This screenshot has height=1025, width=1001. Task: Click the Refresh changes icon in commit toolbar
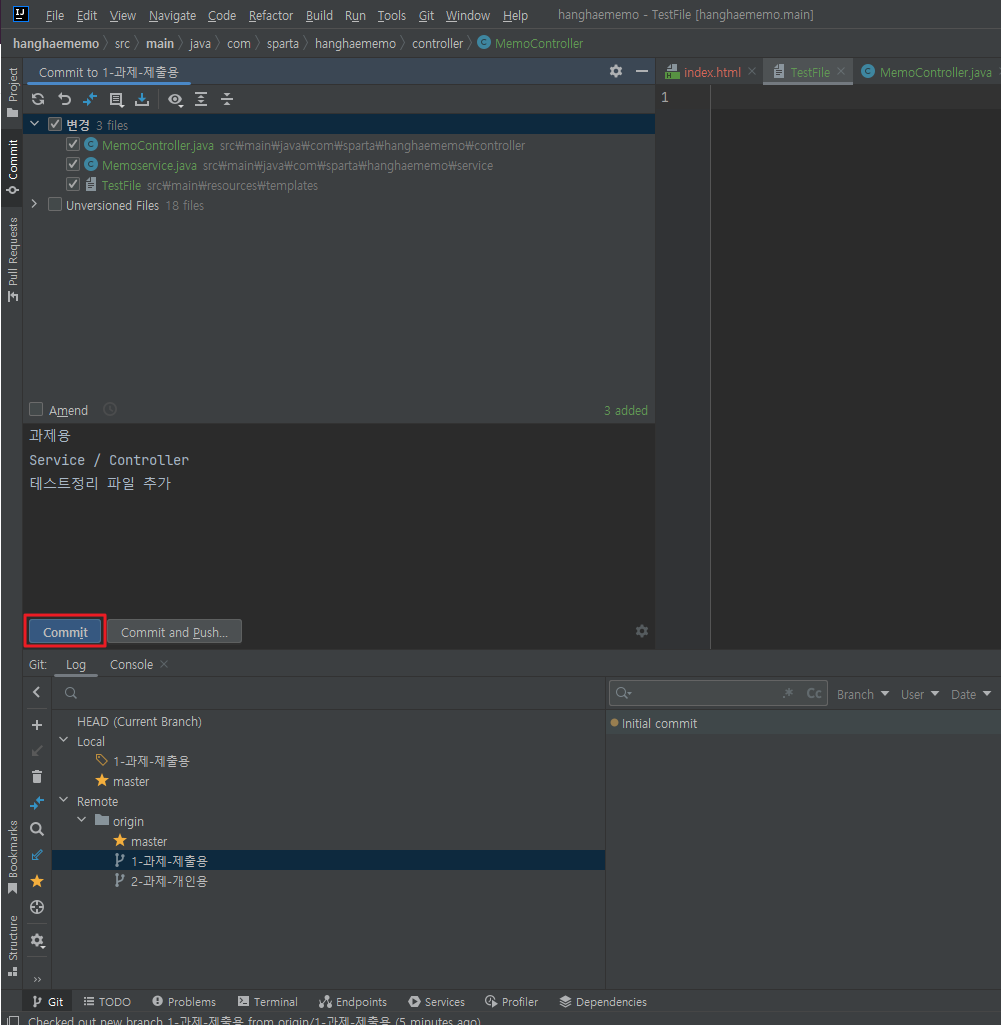[38, 99]
